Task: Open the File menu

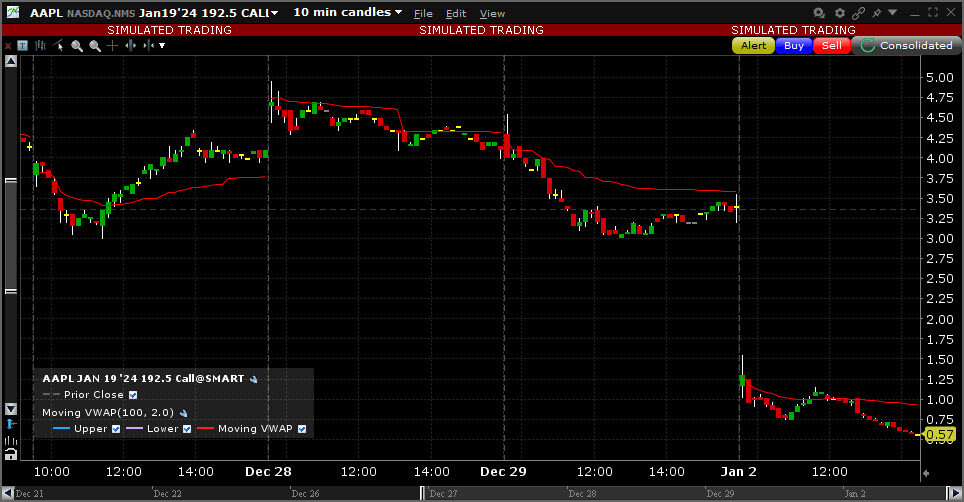Action: (x=423, y=14)
